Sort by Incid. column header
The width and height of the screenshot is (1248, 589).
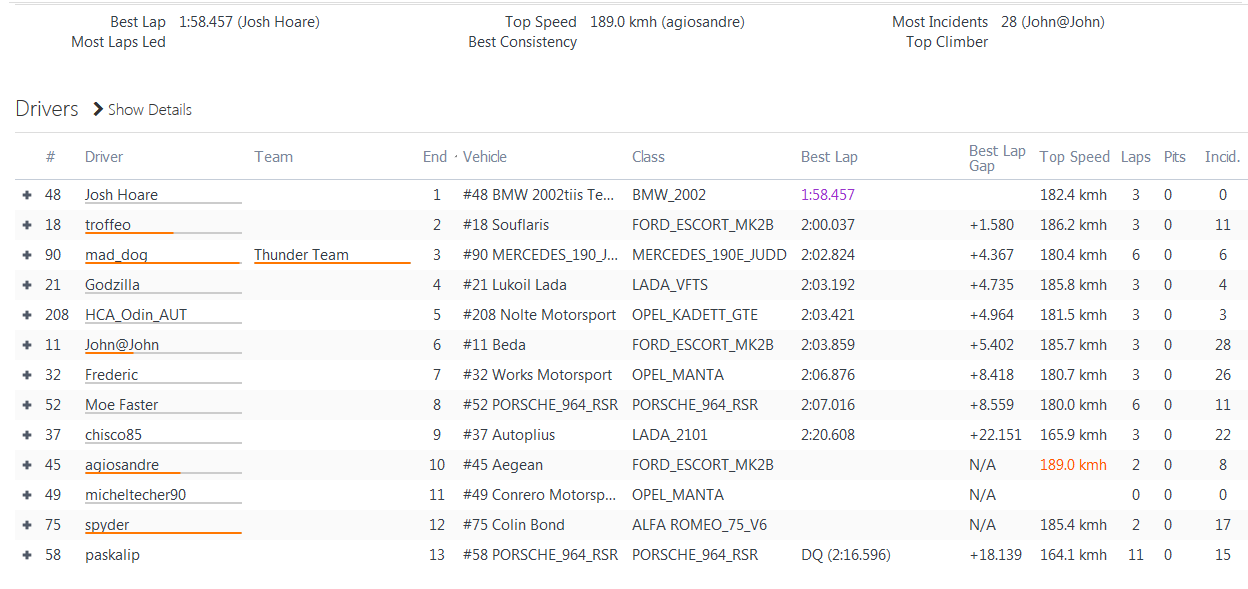coord(1222,157)
